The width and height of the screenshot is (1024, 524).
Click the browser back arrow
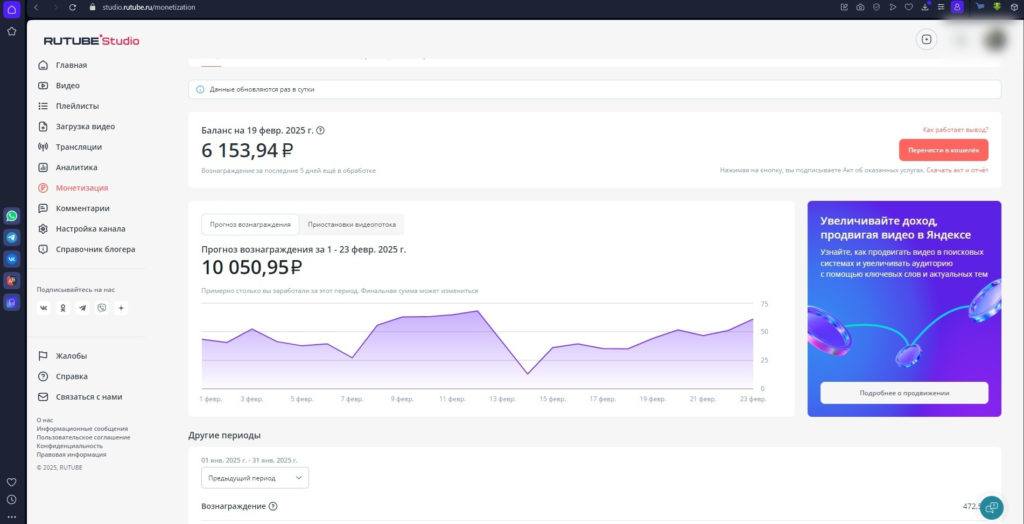(37, 7)
